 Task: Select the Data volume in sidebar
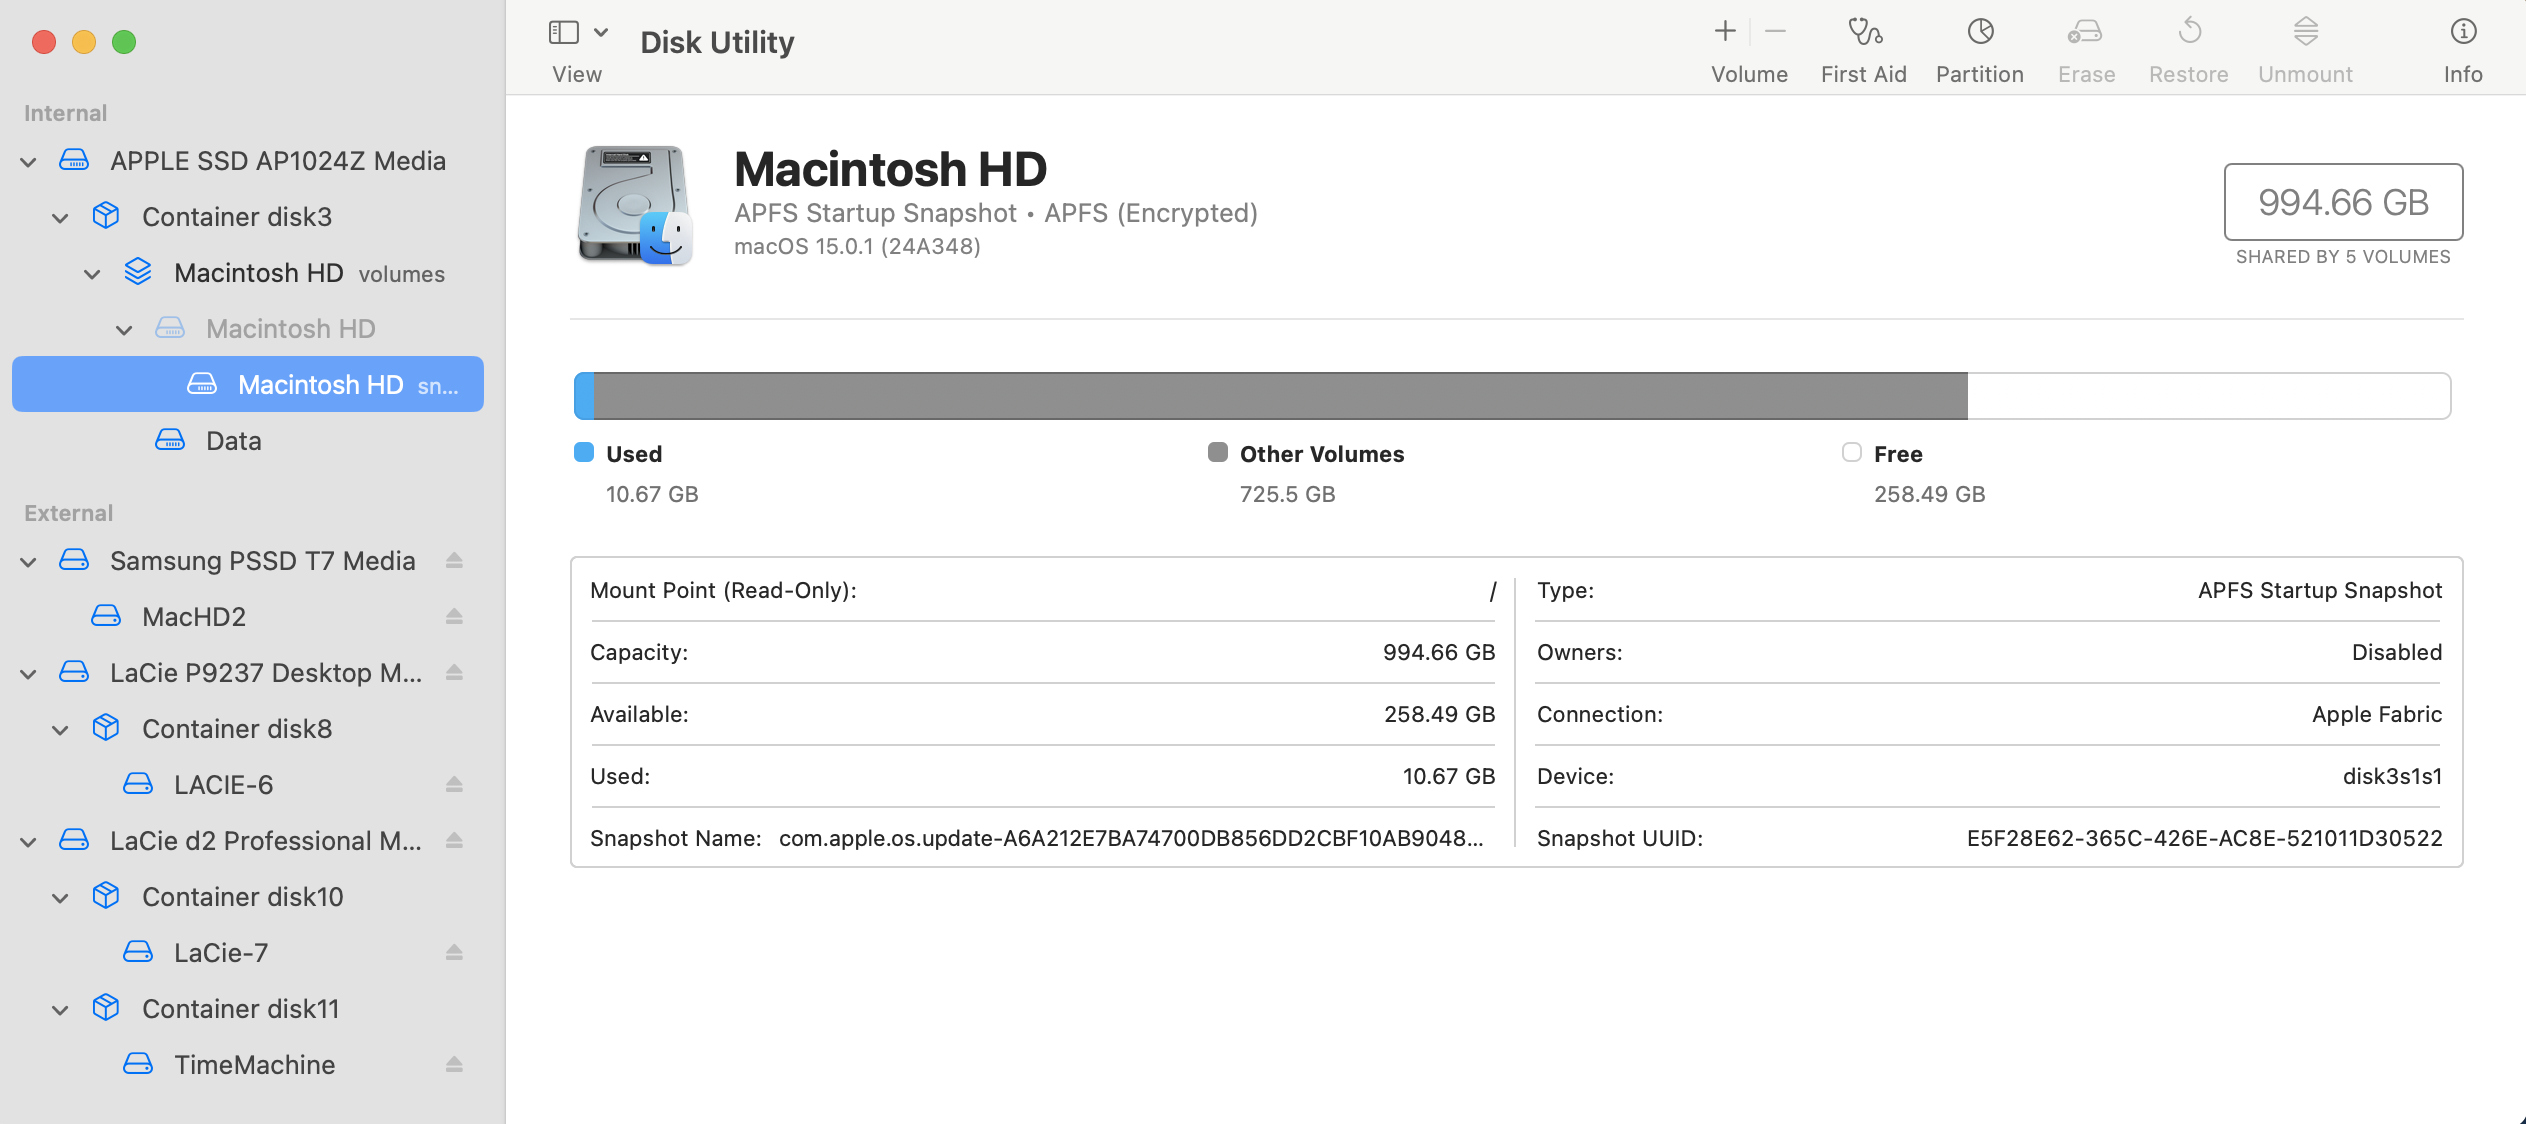233,441
